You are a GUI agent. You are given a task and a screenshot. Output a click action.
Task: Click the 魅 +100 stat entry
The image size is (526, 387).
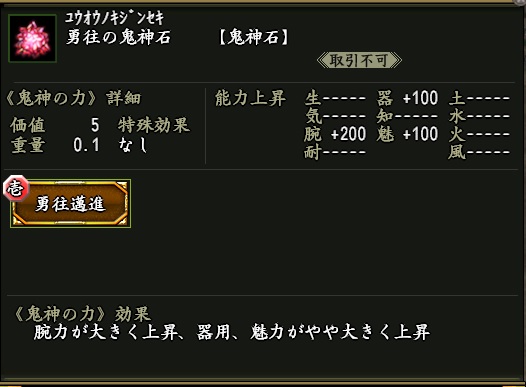click(x=407, y=134)
